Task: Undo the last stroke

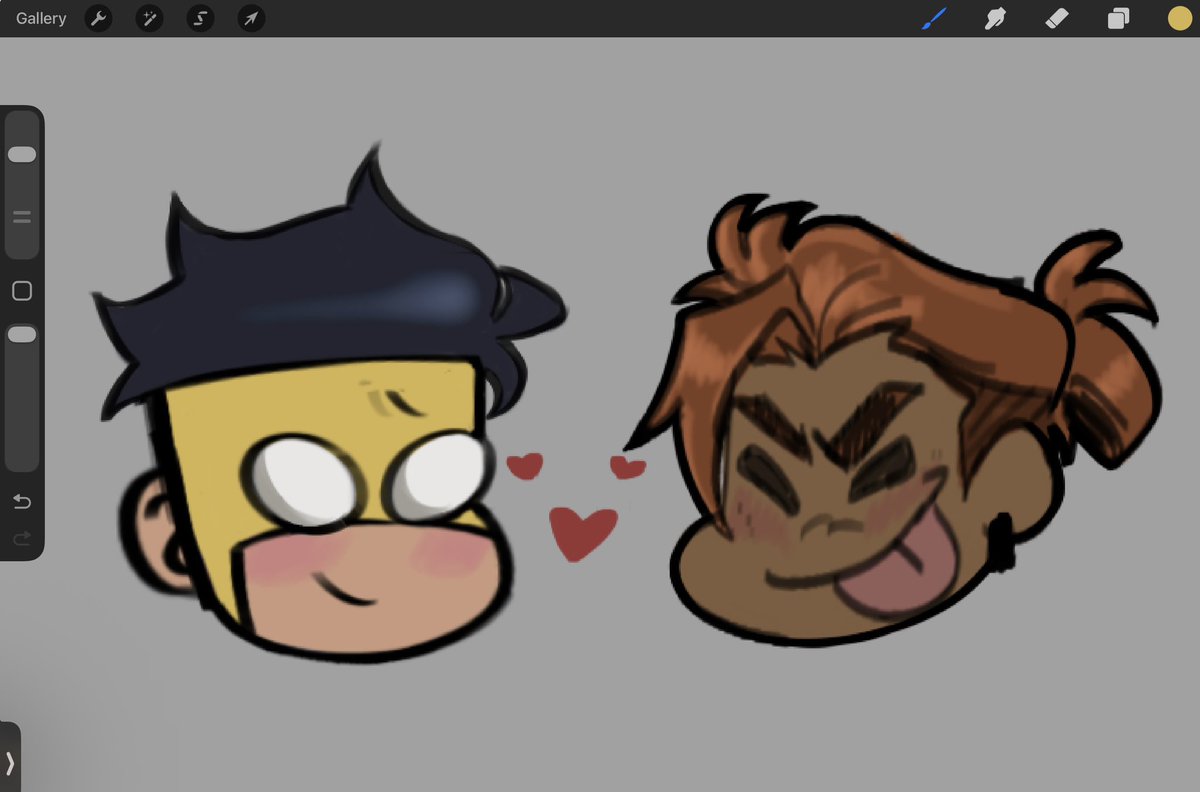Action: tap(22, 501)
